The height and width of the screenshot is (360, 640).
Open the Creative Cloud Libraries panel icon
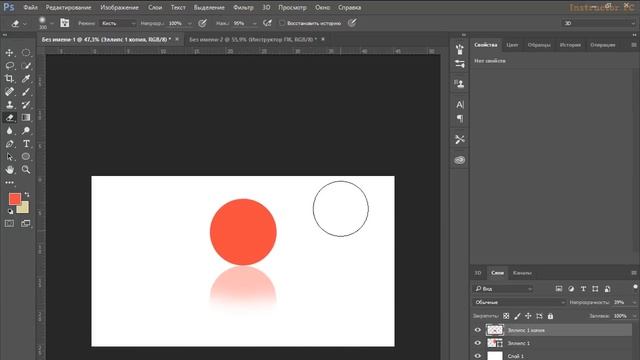[460, 160]
